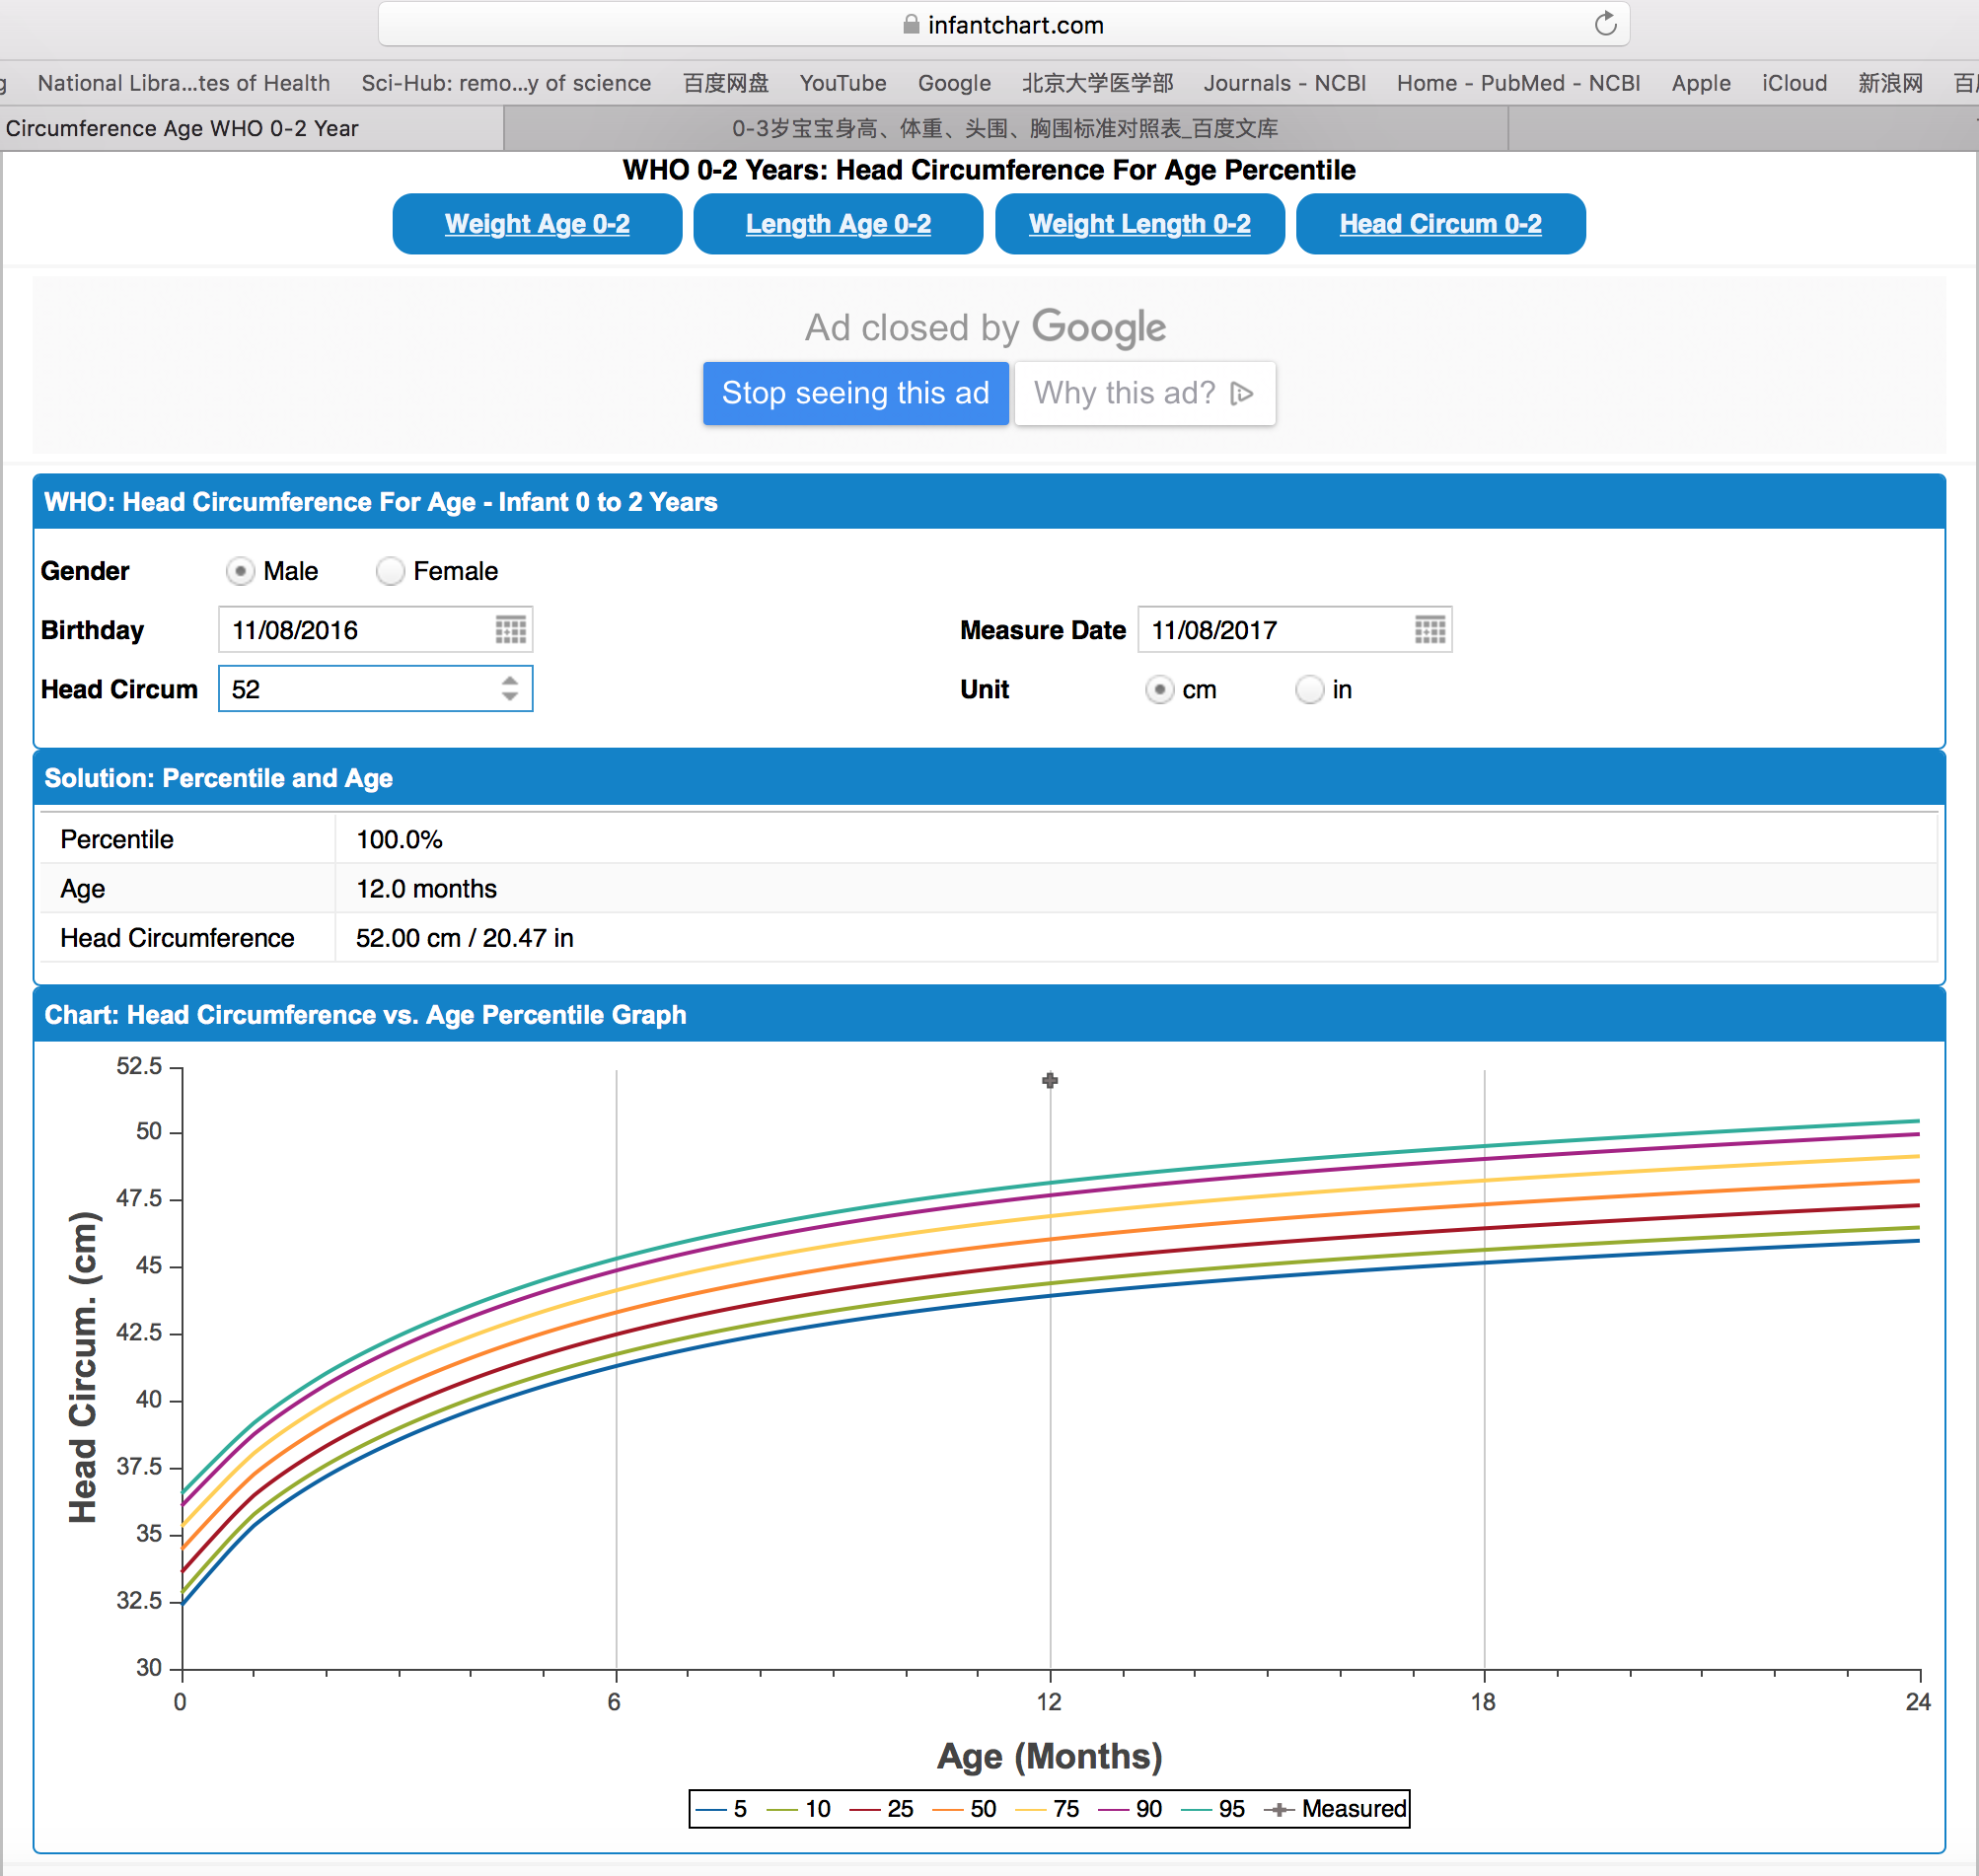
Task: Click the lock icon in address bar
Action: 911,25
